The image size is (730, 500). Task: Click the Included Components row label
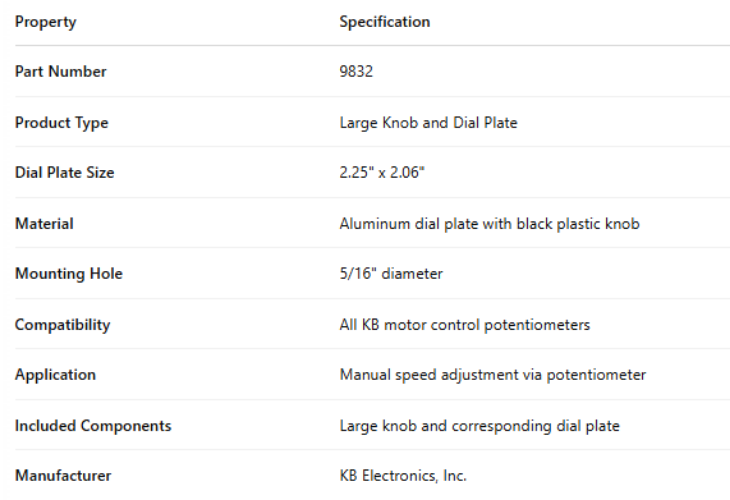click(93, 426)
